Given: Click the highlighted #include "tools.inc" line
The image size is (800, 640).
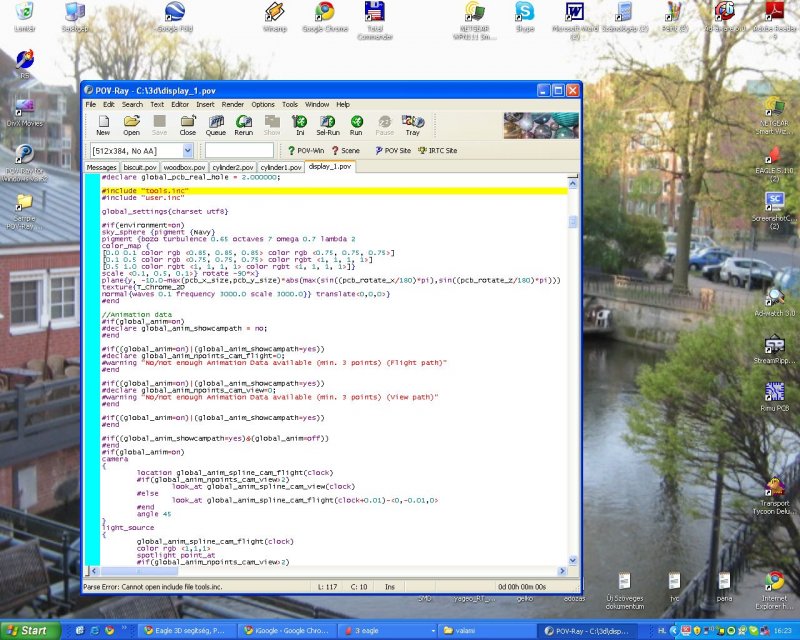Looking at the screenshot, I should (334, 191).
